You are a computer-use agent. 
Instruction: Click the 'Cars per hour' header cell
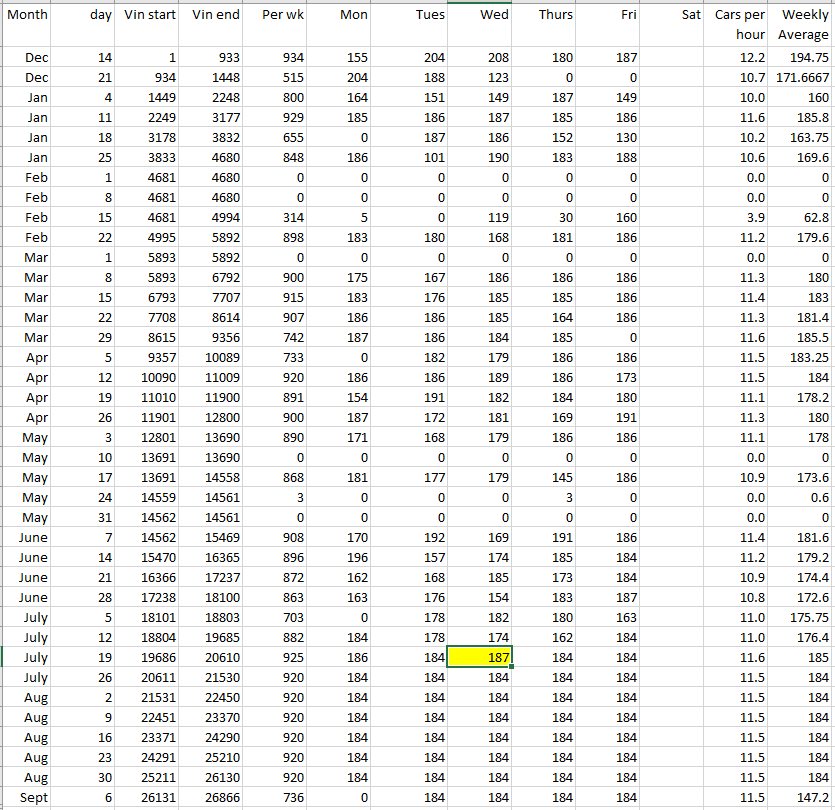(740, 25)
